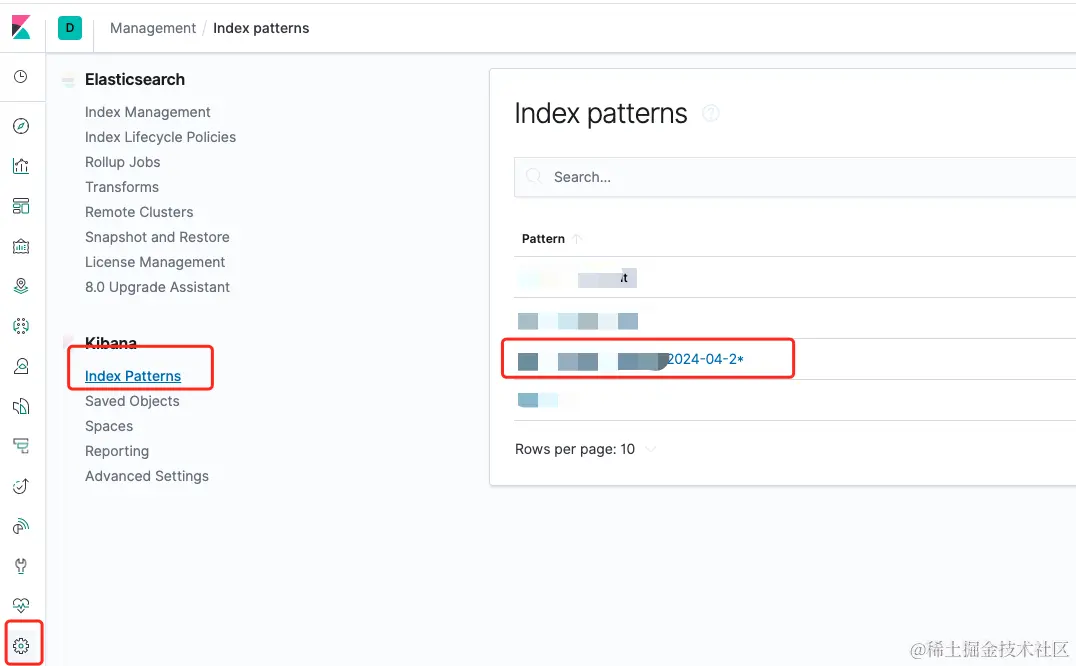Sort by the Pattern column header
1076x666 pixels.
click(544, 239)
